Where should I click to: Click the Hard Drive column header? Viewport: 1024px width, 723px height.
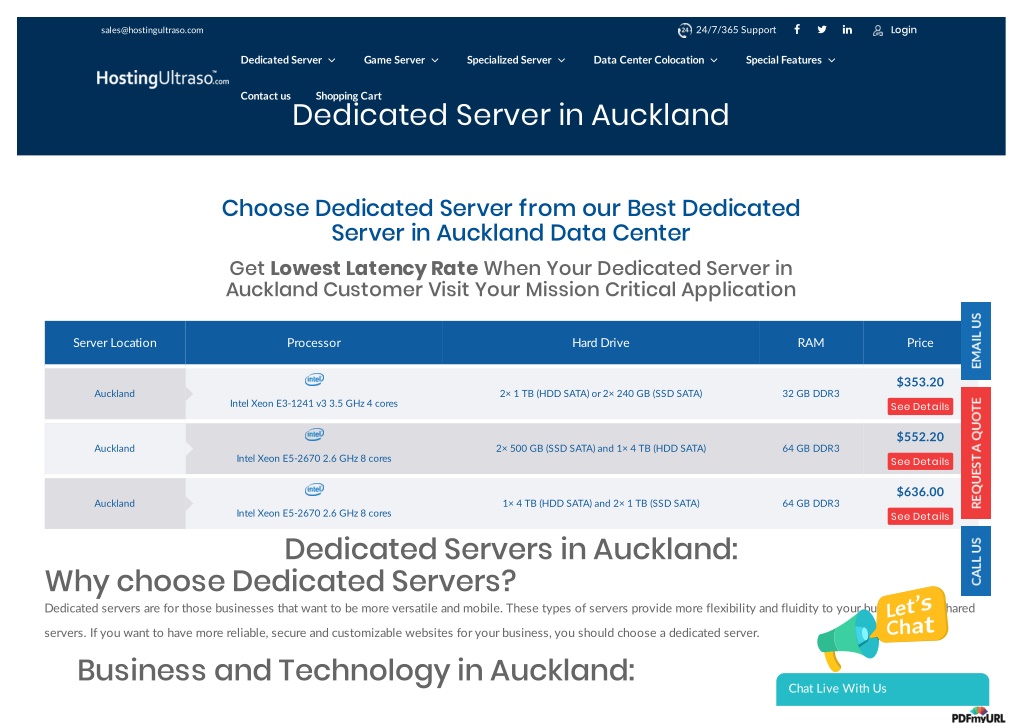pos(601,343)
